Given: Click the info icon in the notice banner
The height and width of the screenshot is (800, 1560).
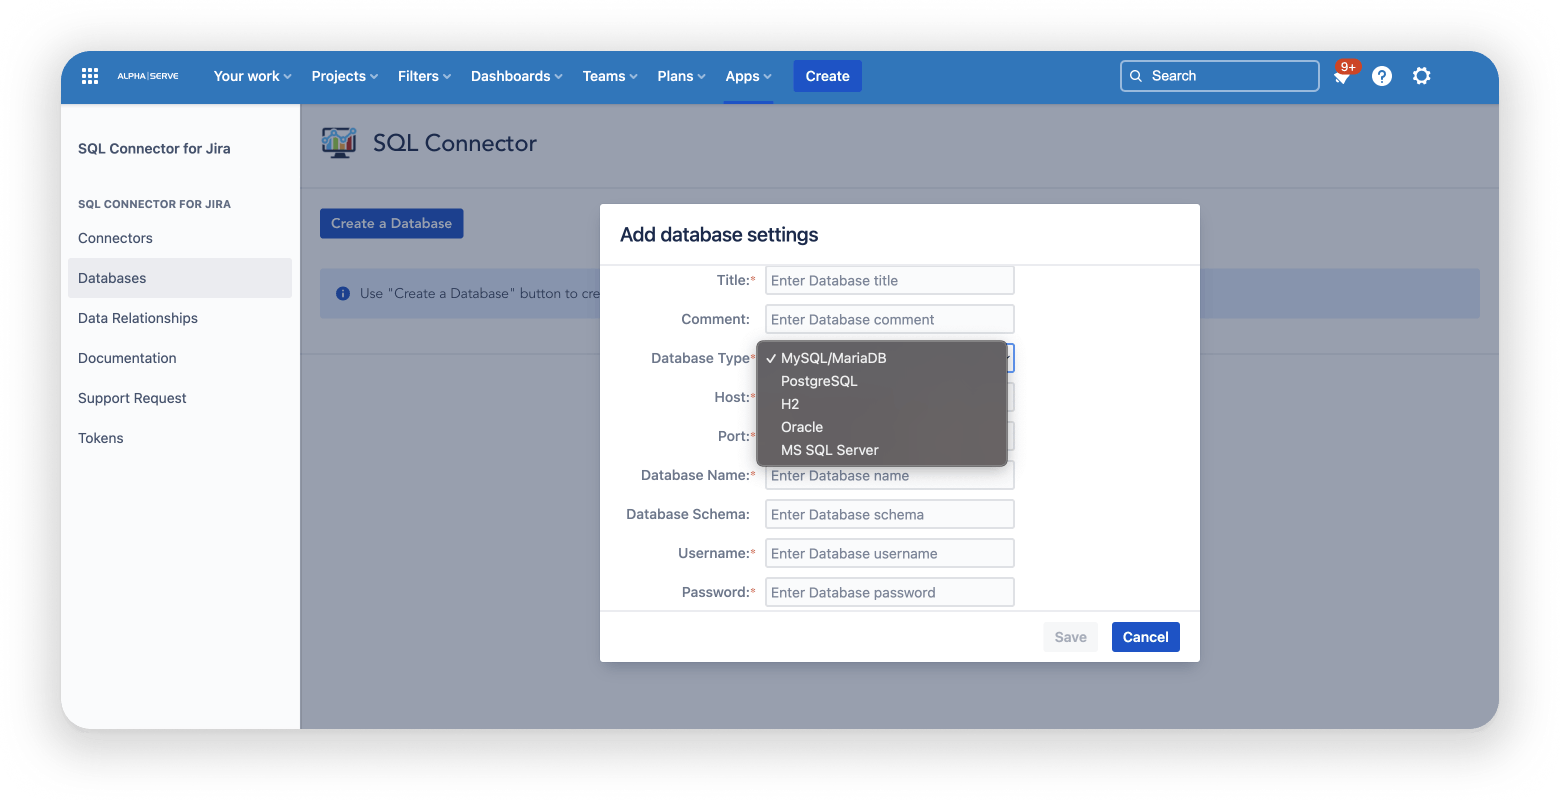Looking at the screenshot, I should [x=343, y=293].
